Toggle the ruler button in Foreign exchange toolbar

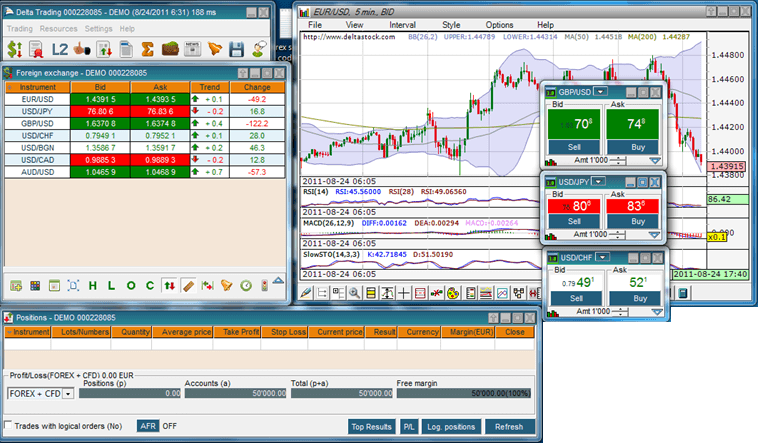188,286
